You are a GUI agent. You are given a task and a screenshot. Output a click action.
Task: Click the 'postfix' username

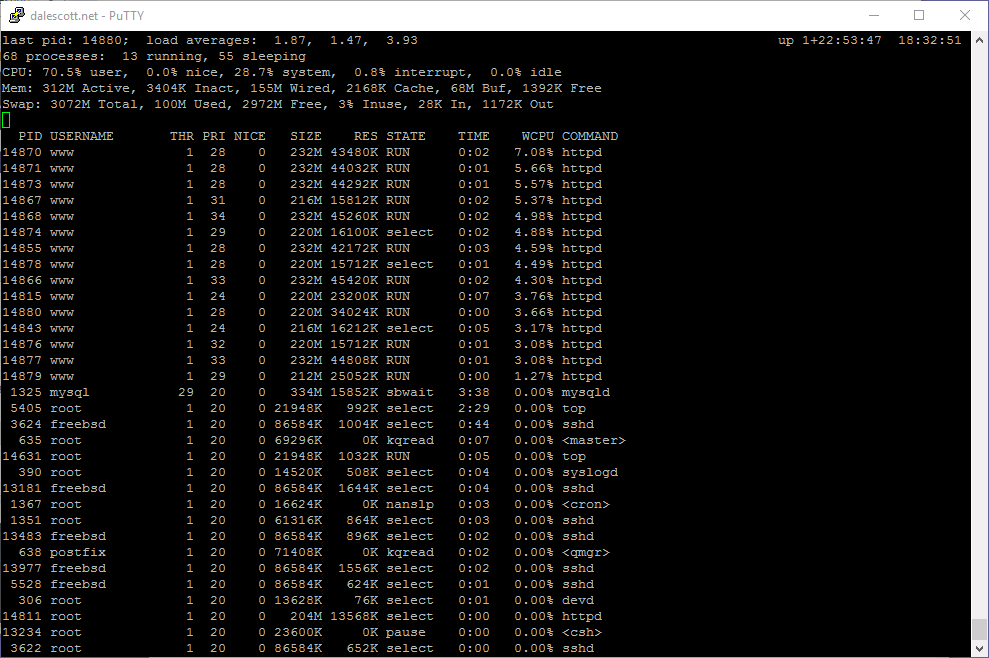pyautogui.click(x=78, y=553)
